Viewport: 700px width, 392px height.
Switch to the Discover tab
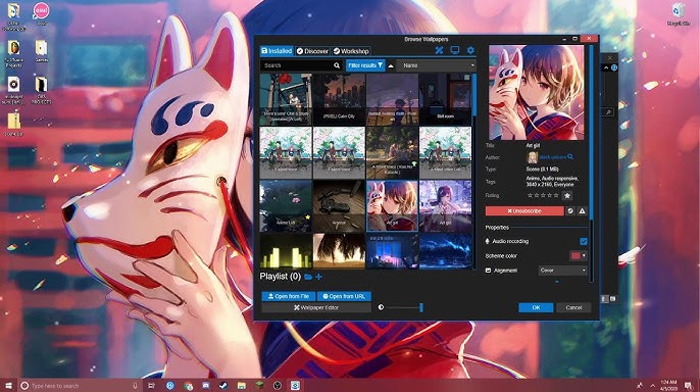[312, 51]
